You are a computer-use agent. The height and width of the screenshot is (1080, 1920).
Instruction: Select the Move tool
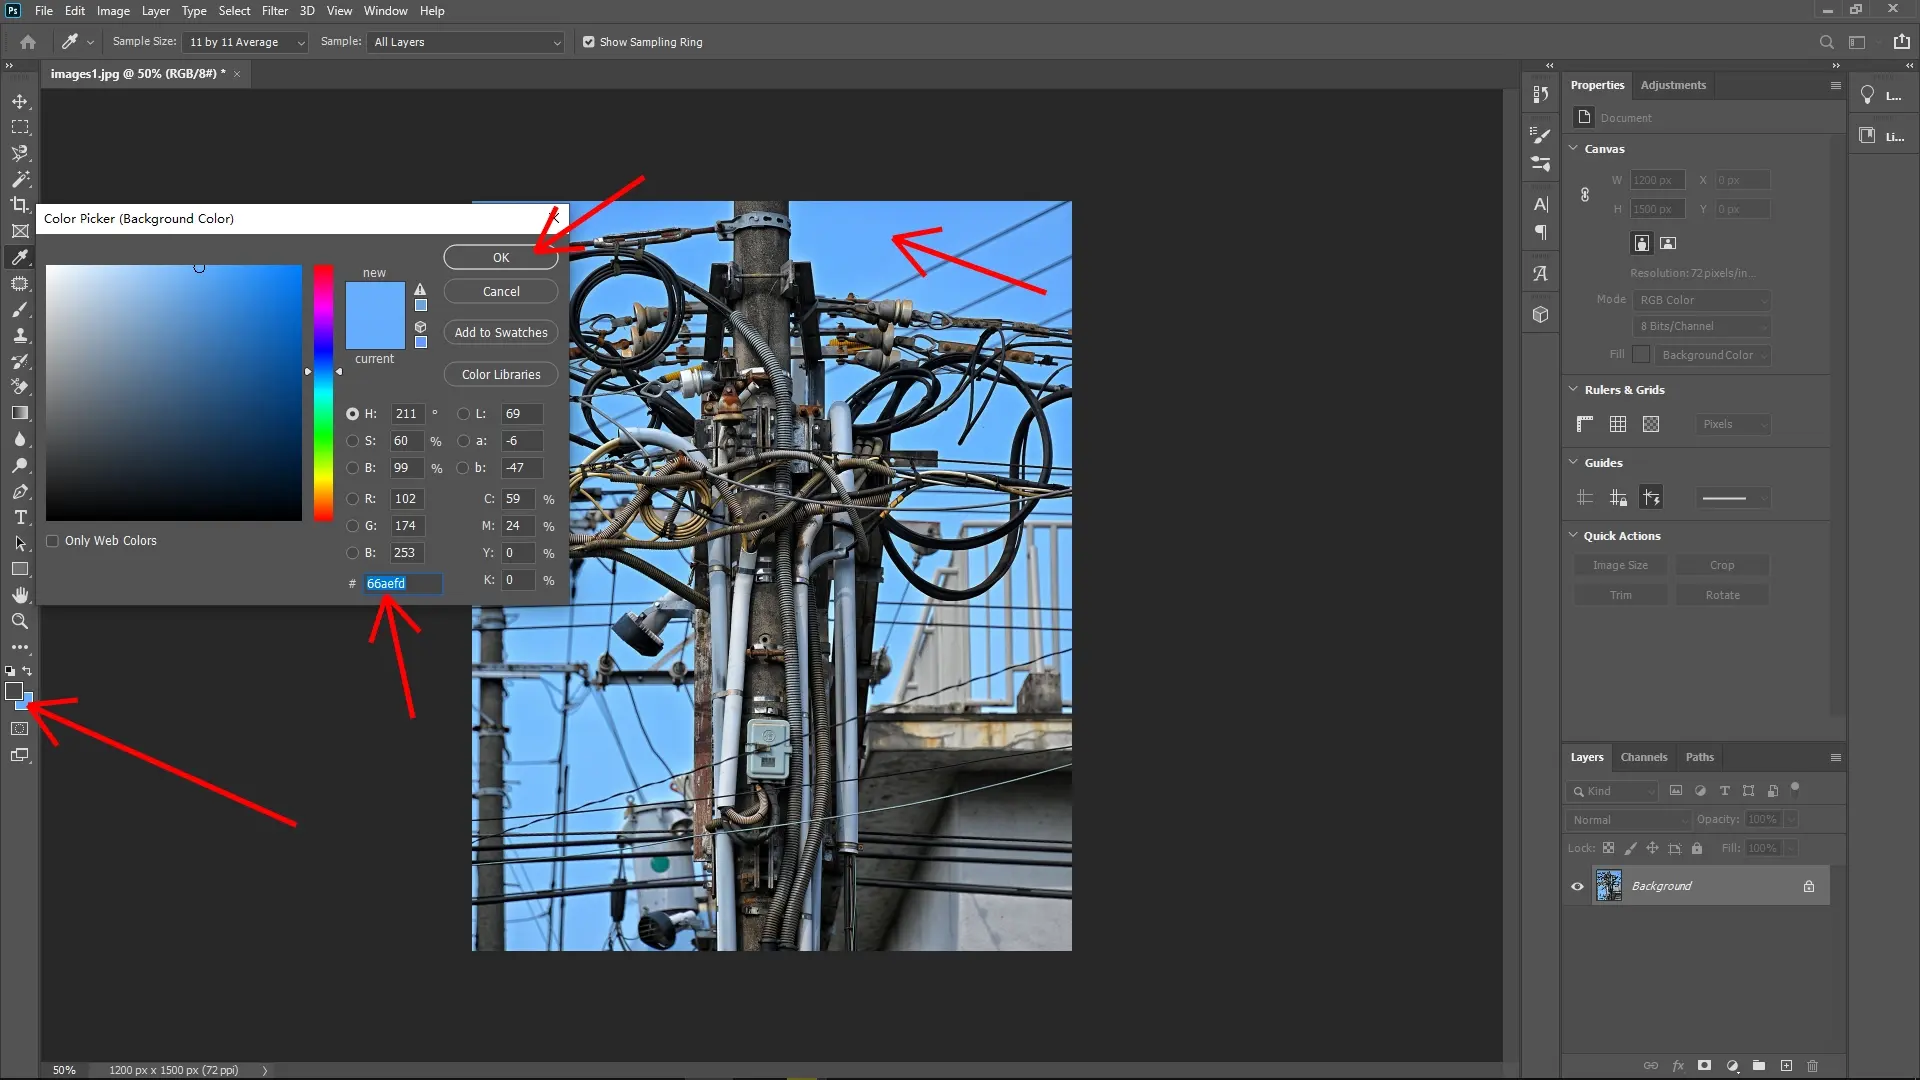pyautogui.click(x=20, y=101)
